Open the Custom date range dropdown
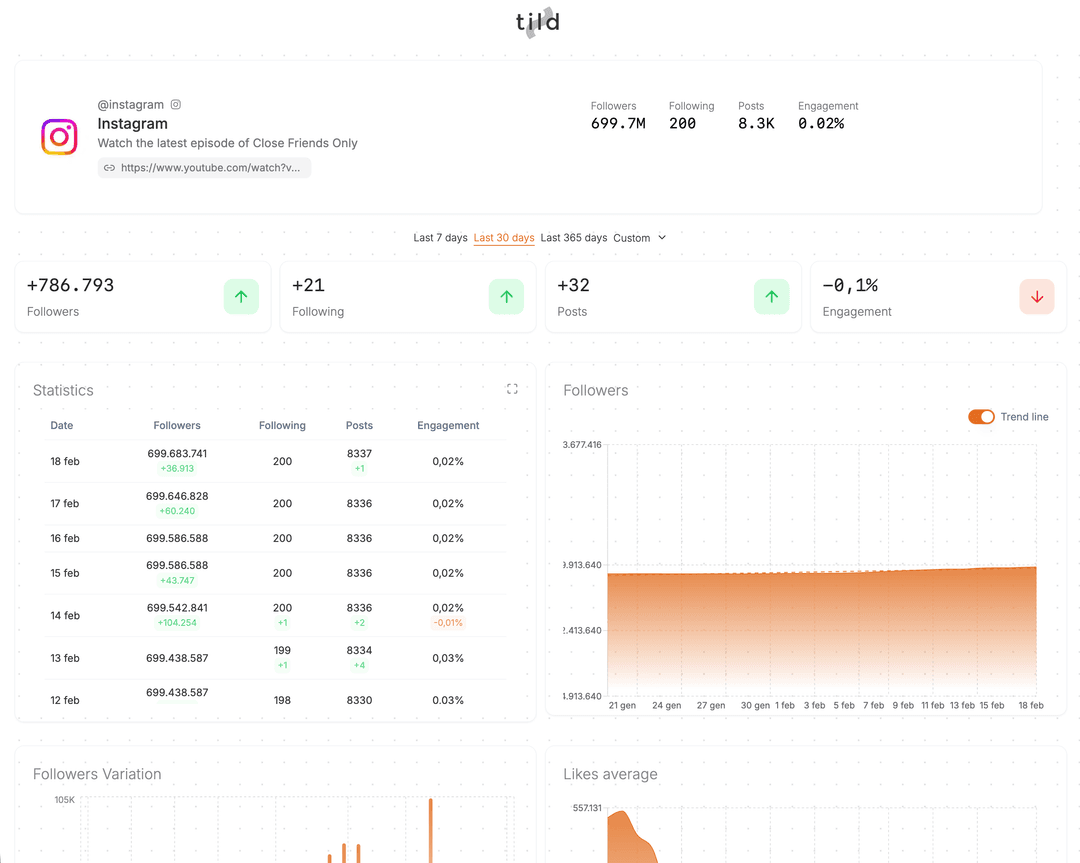The width and height of the screenshot is (1080, 863). tap(639, 238)
